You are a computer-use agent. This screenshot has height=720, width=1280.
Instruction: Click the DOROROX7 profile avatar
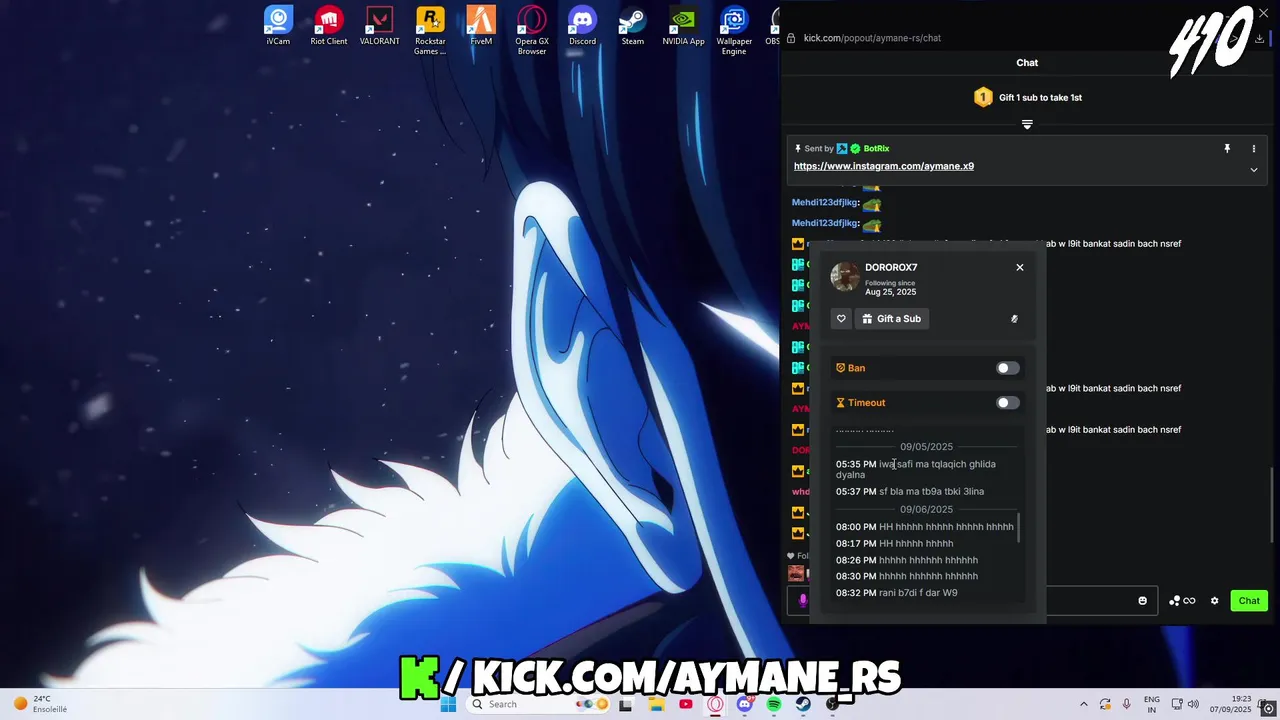845,277
